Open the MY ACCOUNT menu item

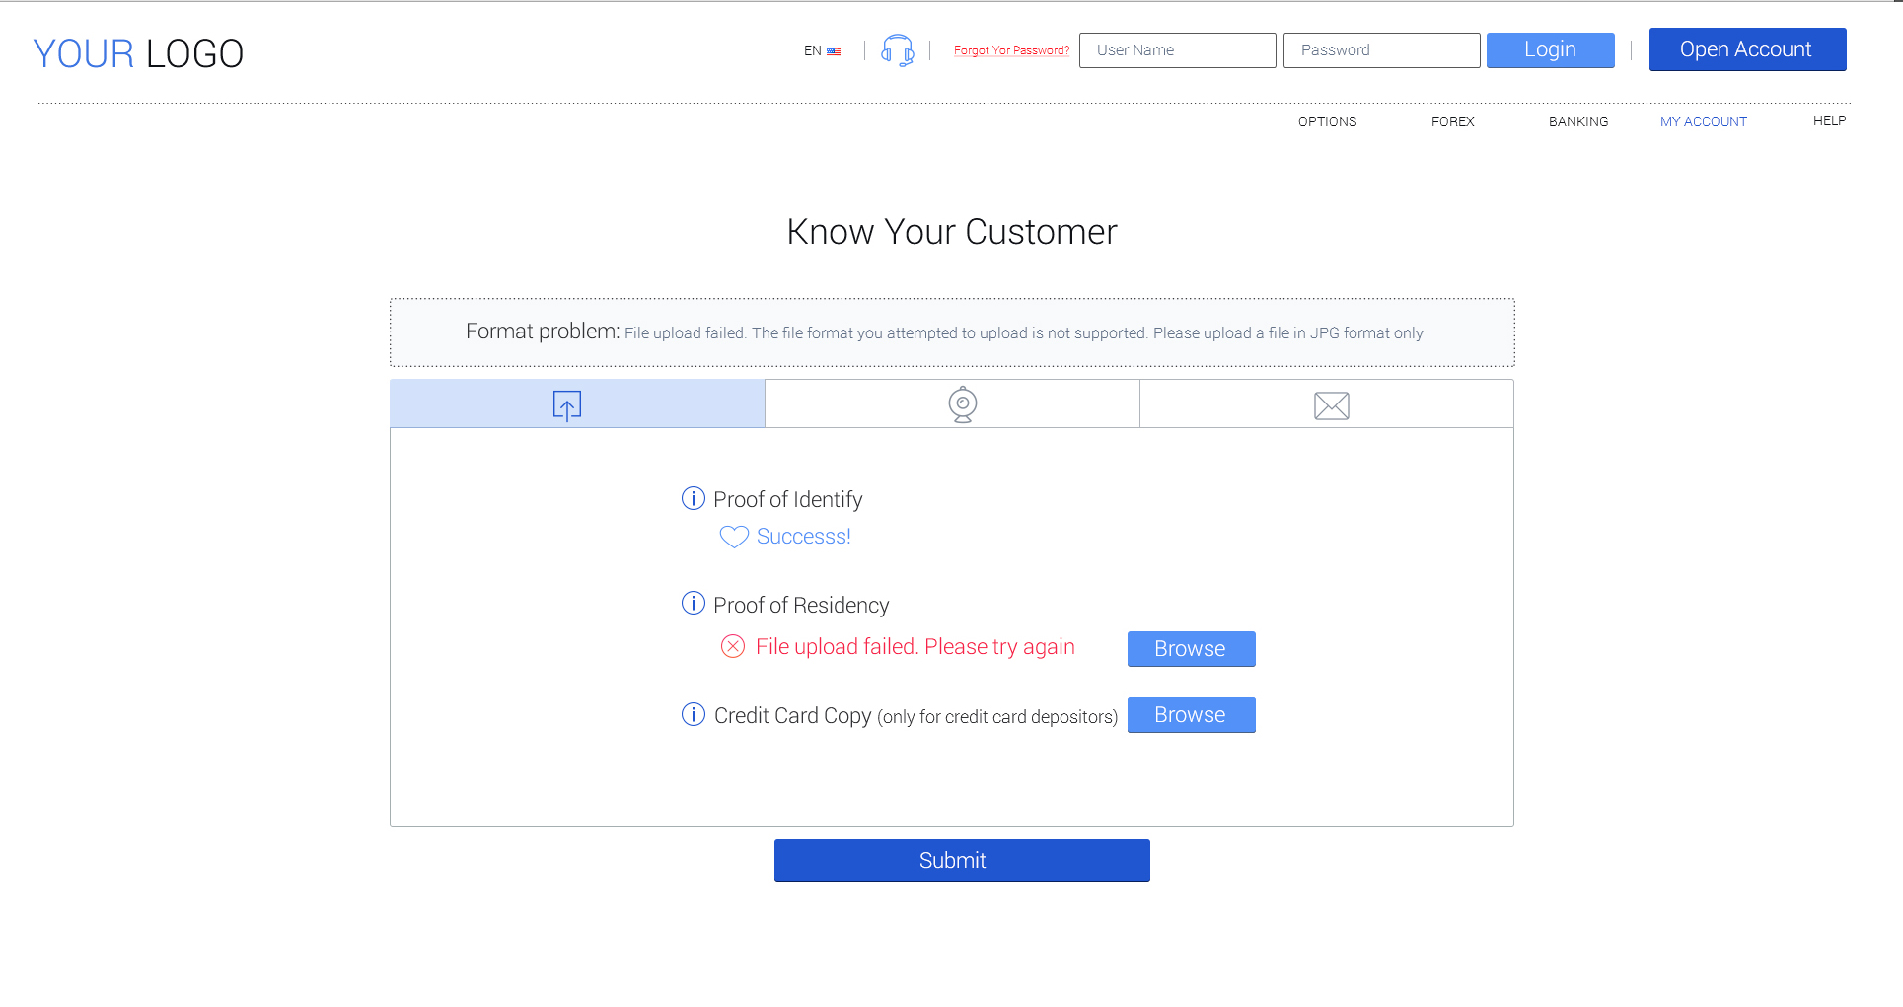1703,121
